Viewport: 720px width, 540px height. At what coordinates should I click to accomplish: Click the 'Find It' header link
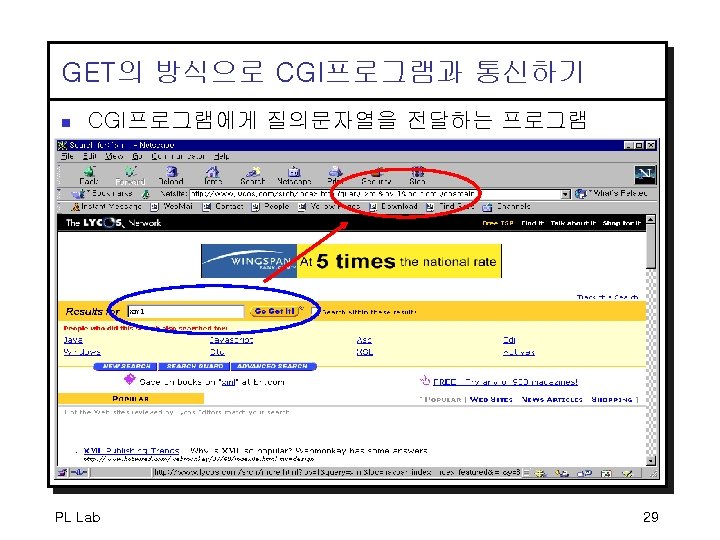click(532, 223)
